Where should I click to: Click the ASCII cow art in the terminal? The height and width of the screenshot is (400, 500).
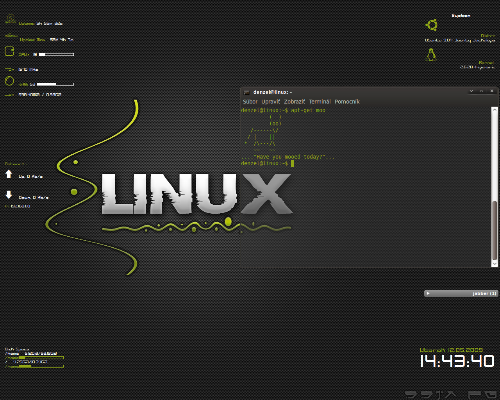click(x=263, y=132)
